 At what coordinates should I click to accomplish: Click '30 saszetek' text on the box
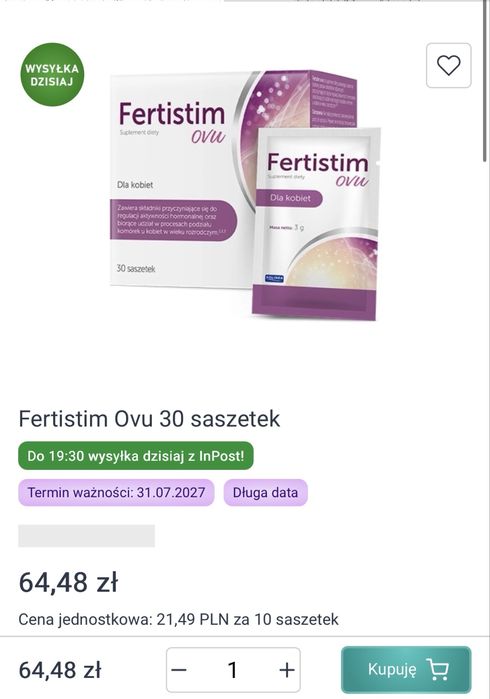(136, 268)
